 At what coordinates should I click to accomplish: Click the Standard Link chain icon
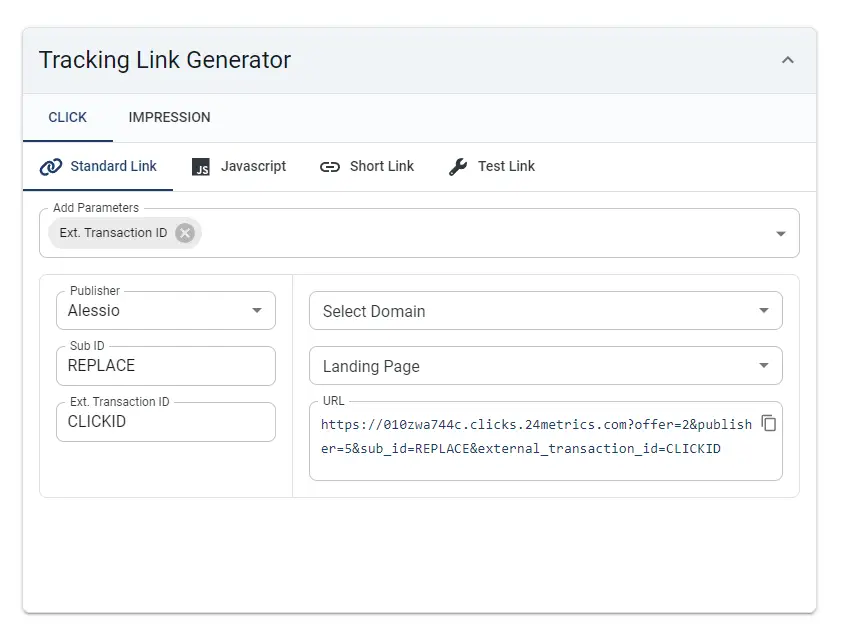coord(51,167)
